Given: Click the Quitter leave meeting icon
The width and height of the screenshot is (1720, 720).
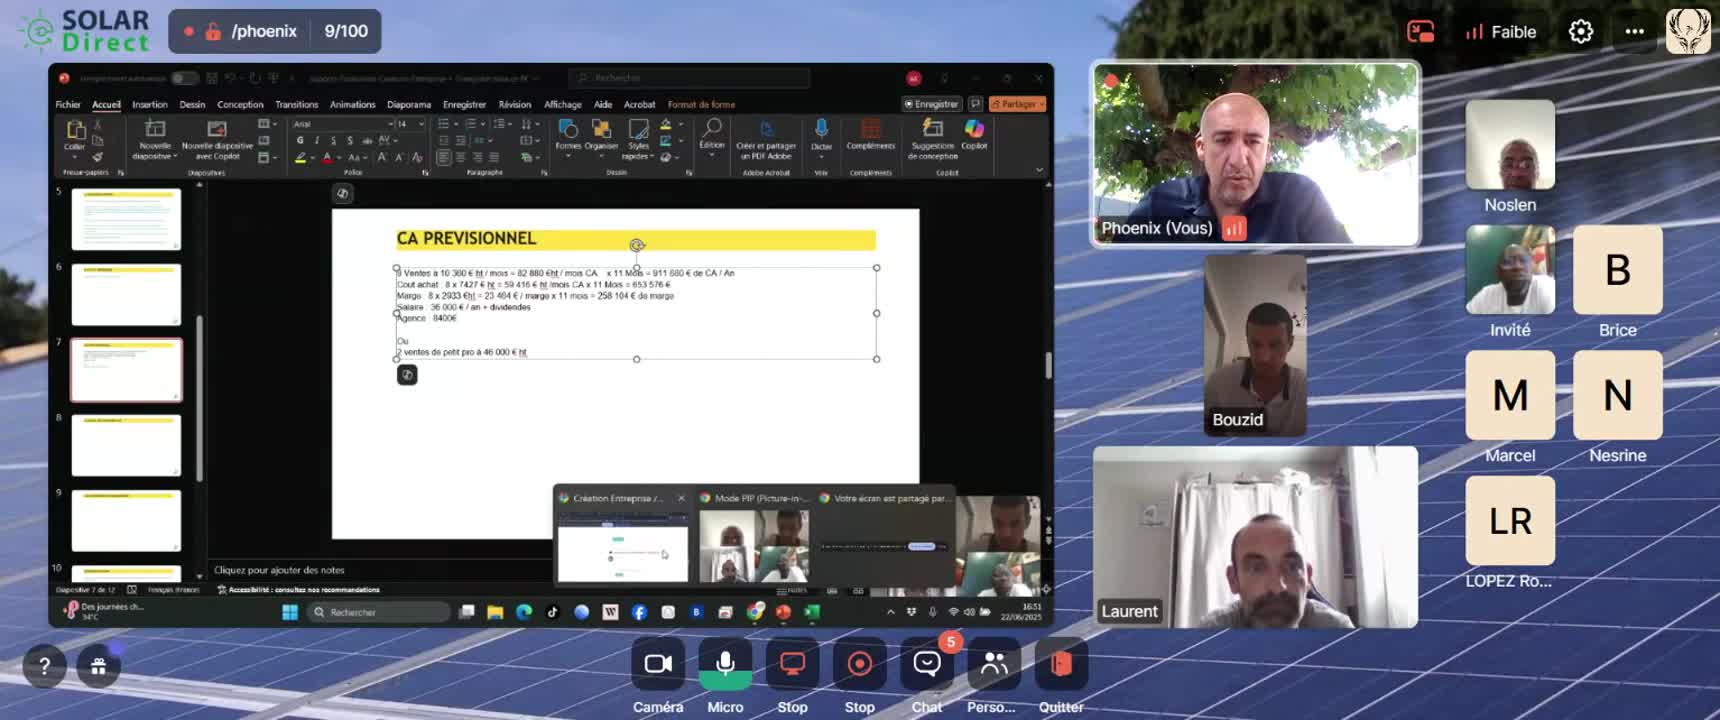Looking at the screenshot, I should click(1061, 664).
